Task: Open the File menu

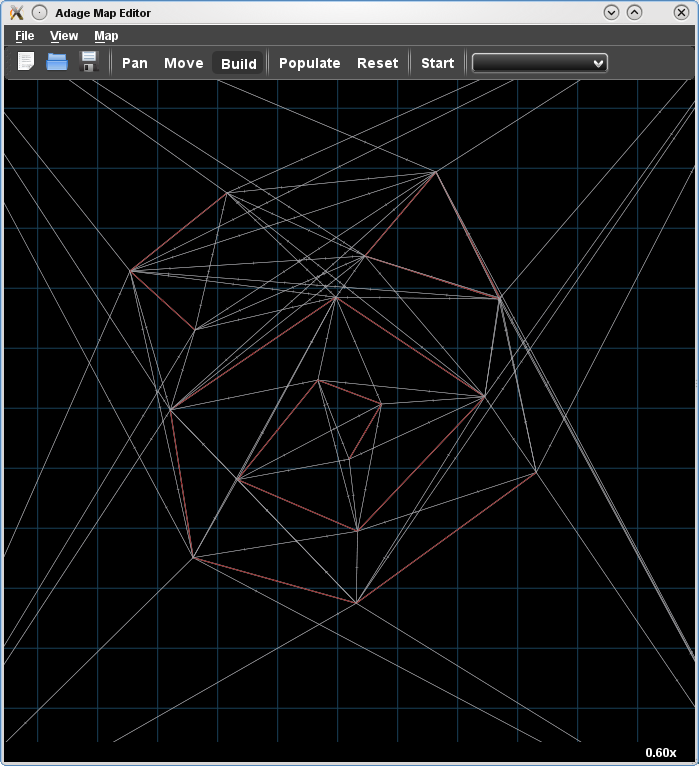Action: 25,36
